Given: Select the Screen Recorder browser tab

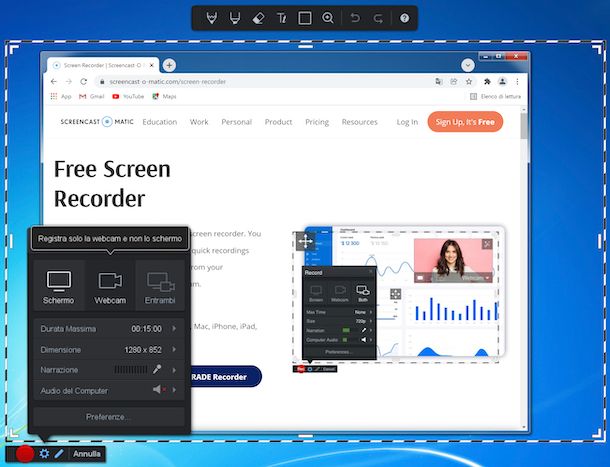Looking at the screenshot, I should pyautogui.click(x=102, y=65).
